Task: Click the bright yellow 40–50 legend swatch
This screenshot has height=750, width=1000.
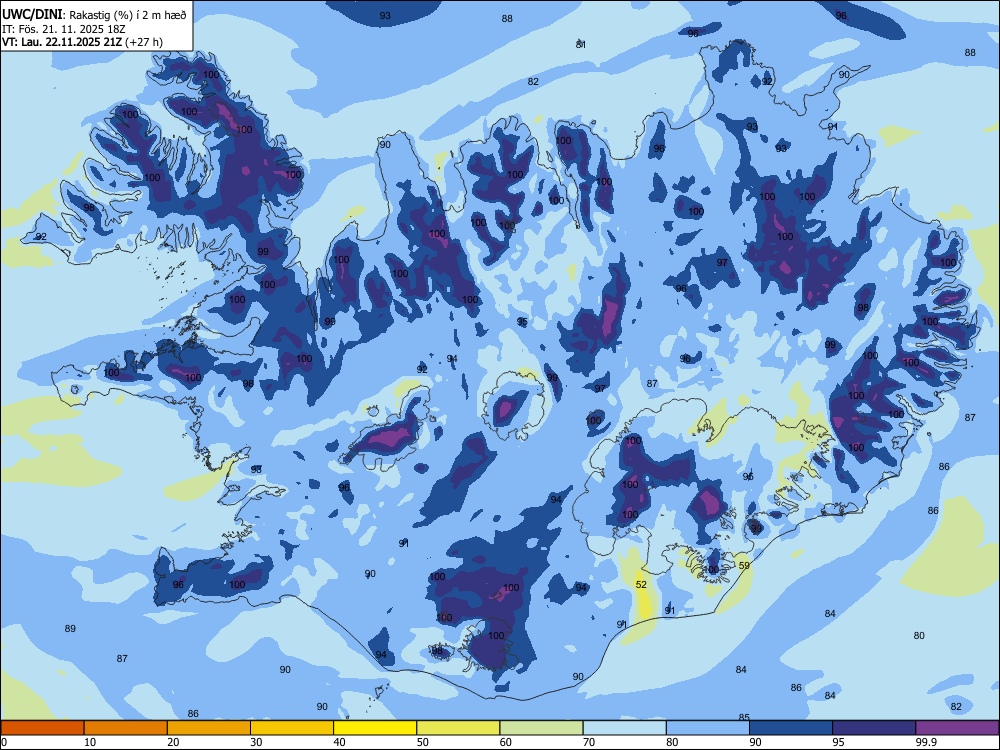Action: click(375, 728)
